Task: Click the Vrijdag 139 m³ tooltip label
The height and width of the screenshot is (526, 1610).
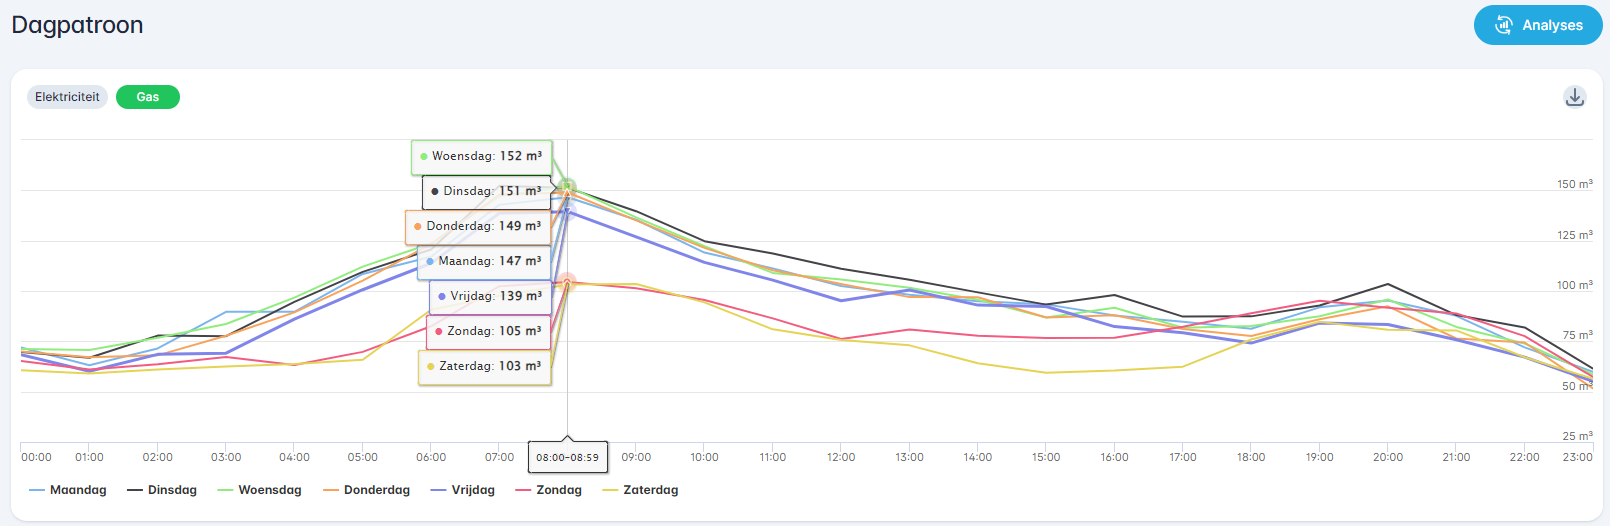Action: click(x=490, y=297)
